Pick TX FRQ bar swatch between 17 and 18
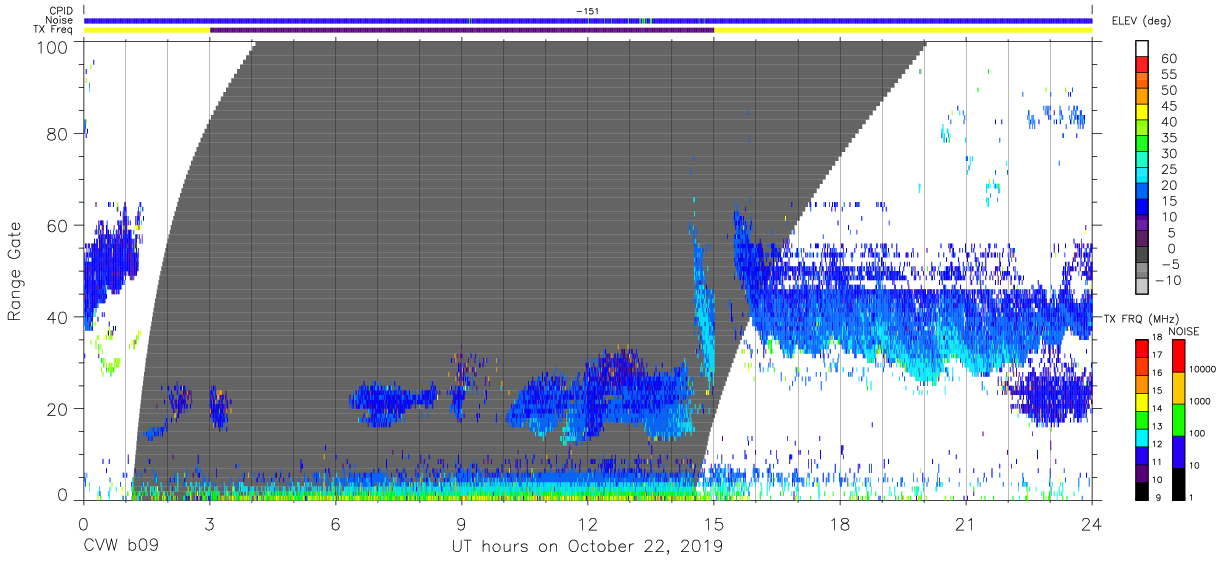 [1140, 347]
